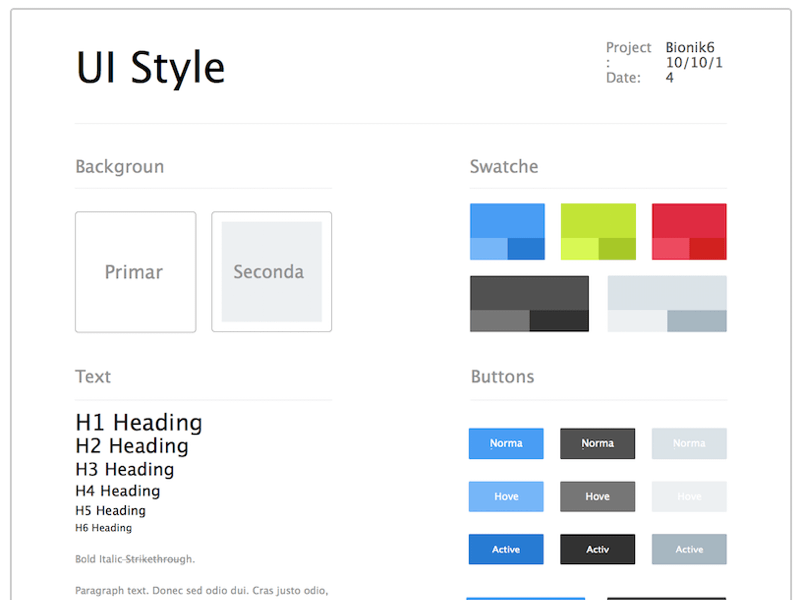
Task: Select the blue color swatch
Action: pyautogui.click(x=506, y=231)
